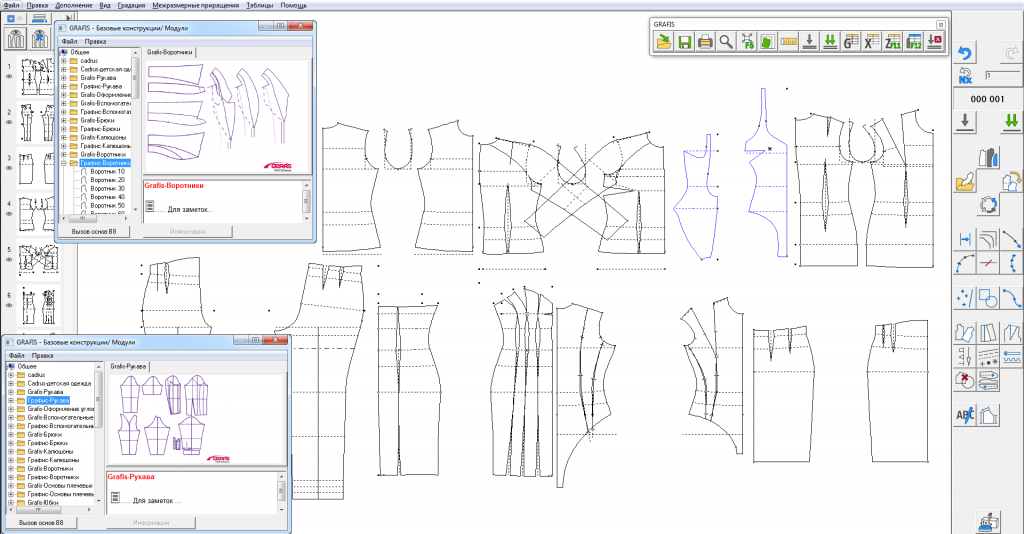
Task: Click the Save icon in GRAFIS toolbar
Action: pos(685,42)
